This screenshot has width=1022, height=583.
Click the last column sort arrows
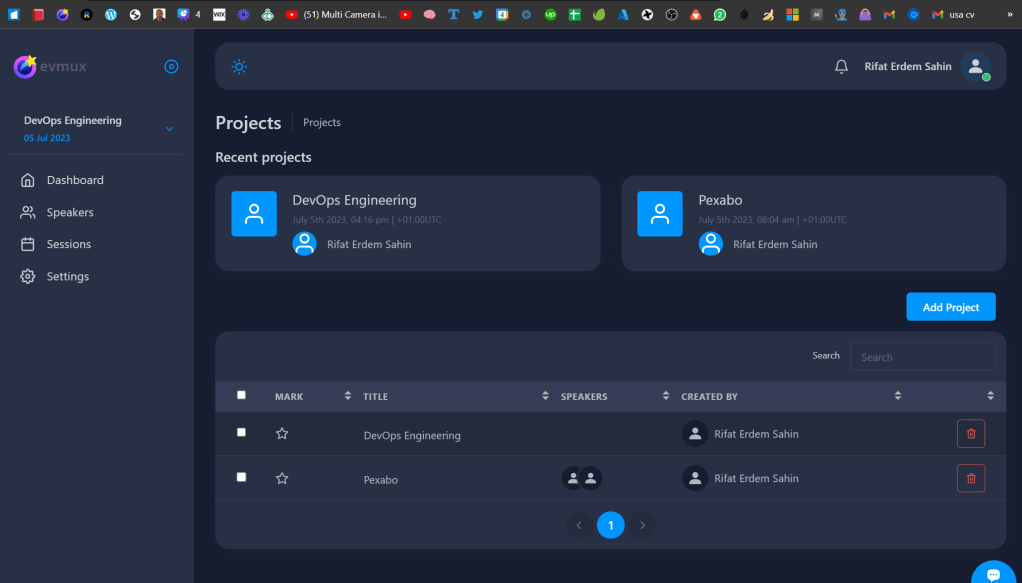[x=990, y=396]
